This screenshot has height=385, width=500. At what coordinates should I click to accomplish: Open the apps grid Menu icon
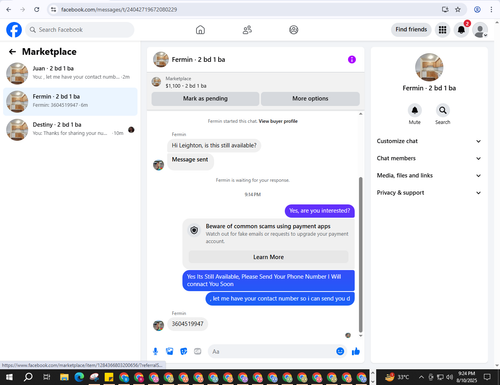pyautogui.click(x=442, y=30)
